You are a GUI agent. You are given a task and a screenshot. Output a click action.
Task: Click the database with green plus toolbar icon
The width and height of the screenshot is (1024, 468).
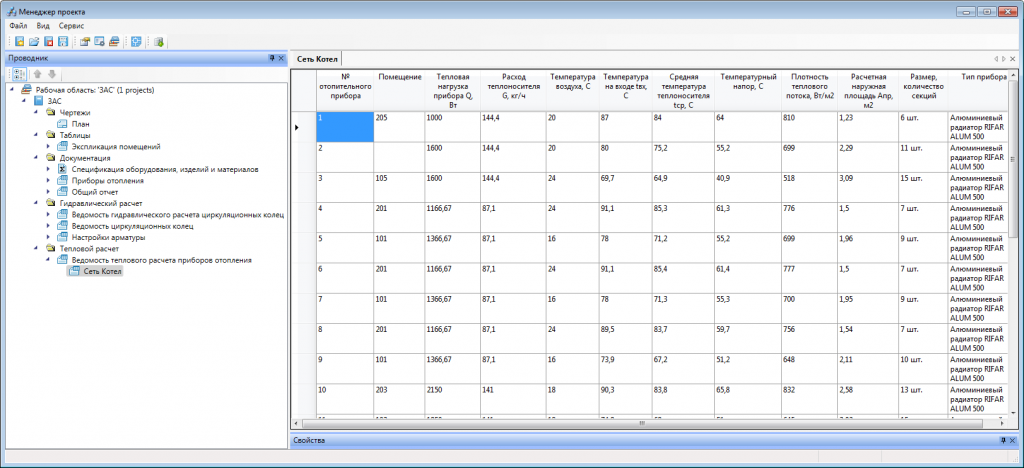[159, 42]
